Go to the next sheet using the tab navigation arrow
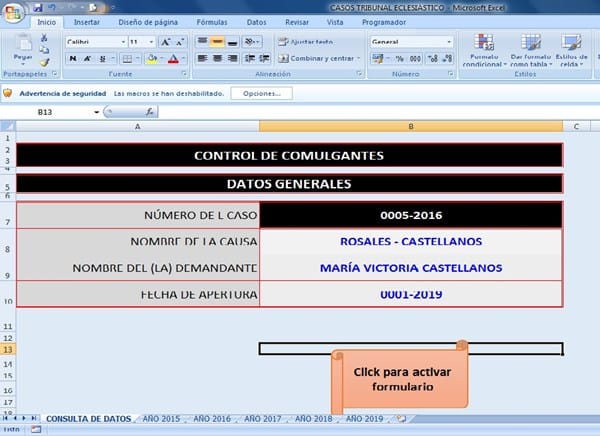 tap(24, 418)
